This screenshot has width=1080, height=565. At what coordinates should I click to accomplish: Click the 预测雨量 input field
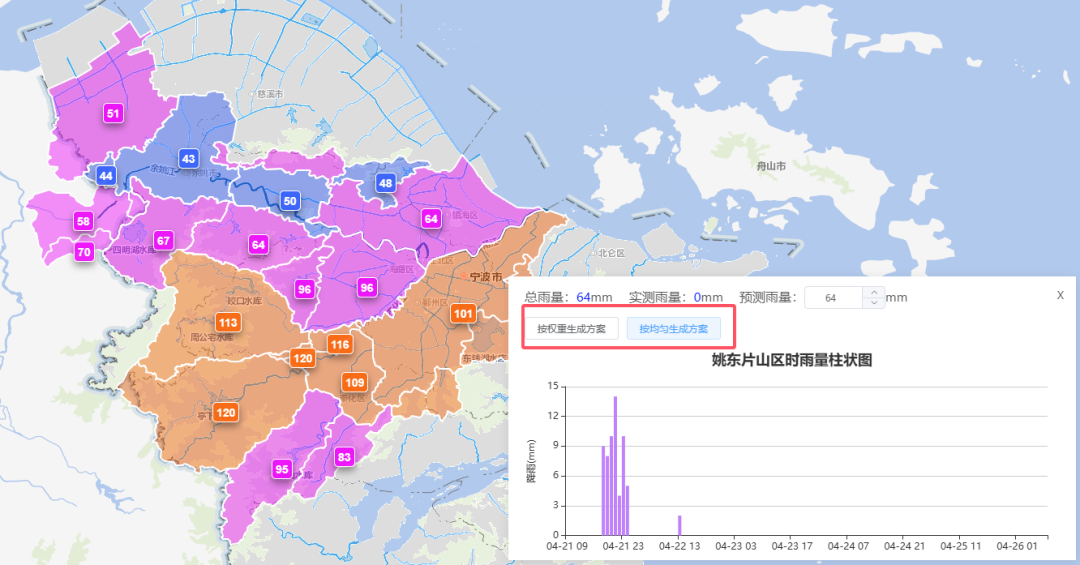[x=832, y=298]
